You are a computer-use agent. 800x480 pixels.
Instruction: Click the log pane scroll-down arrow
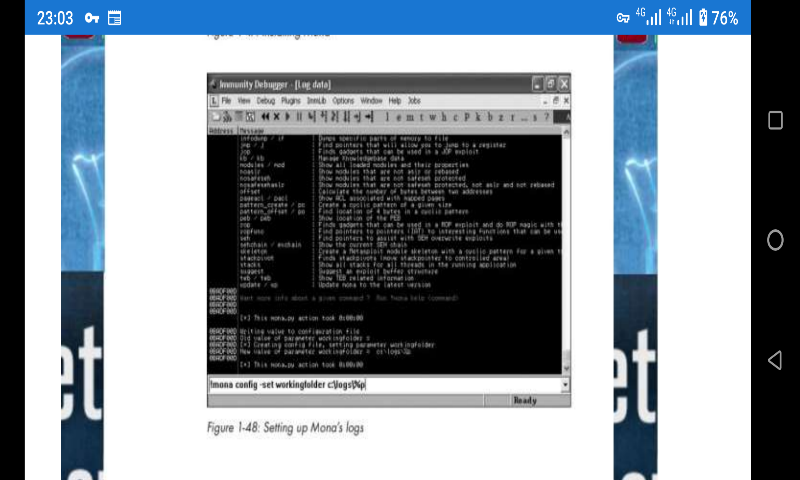(x=566, y=369)
